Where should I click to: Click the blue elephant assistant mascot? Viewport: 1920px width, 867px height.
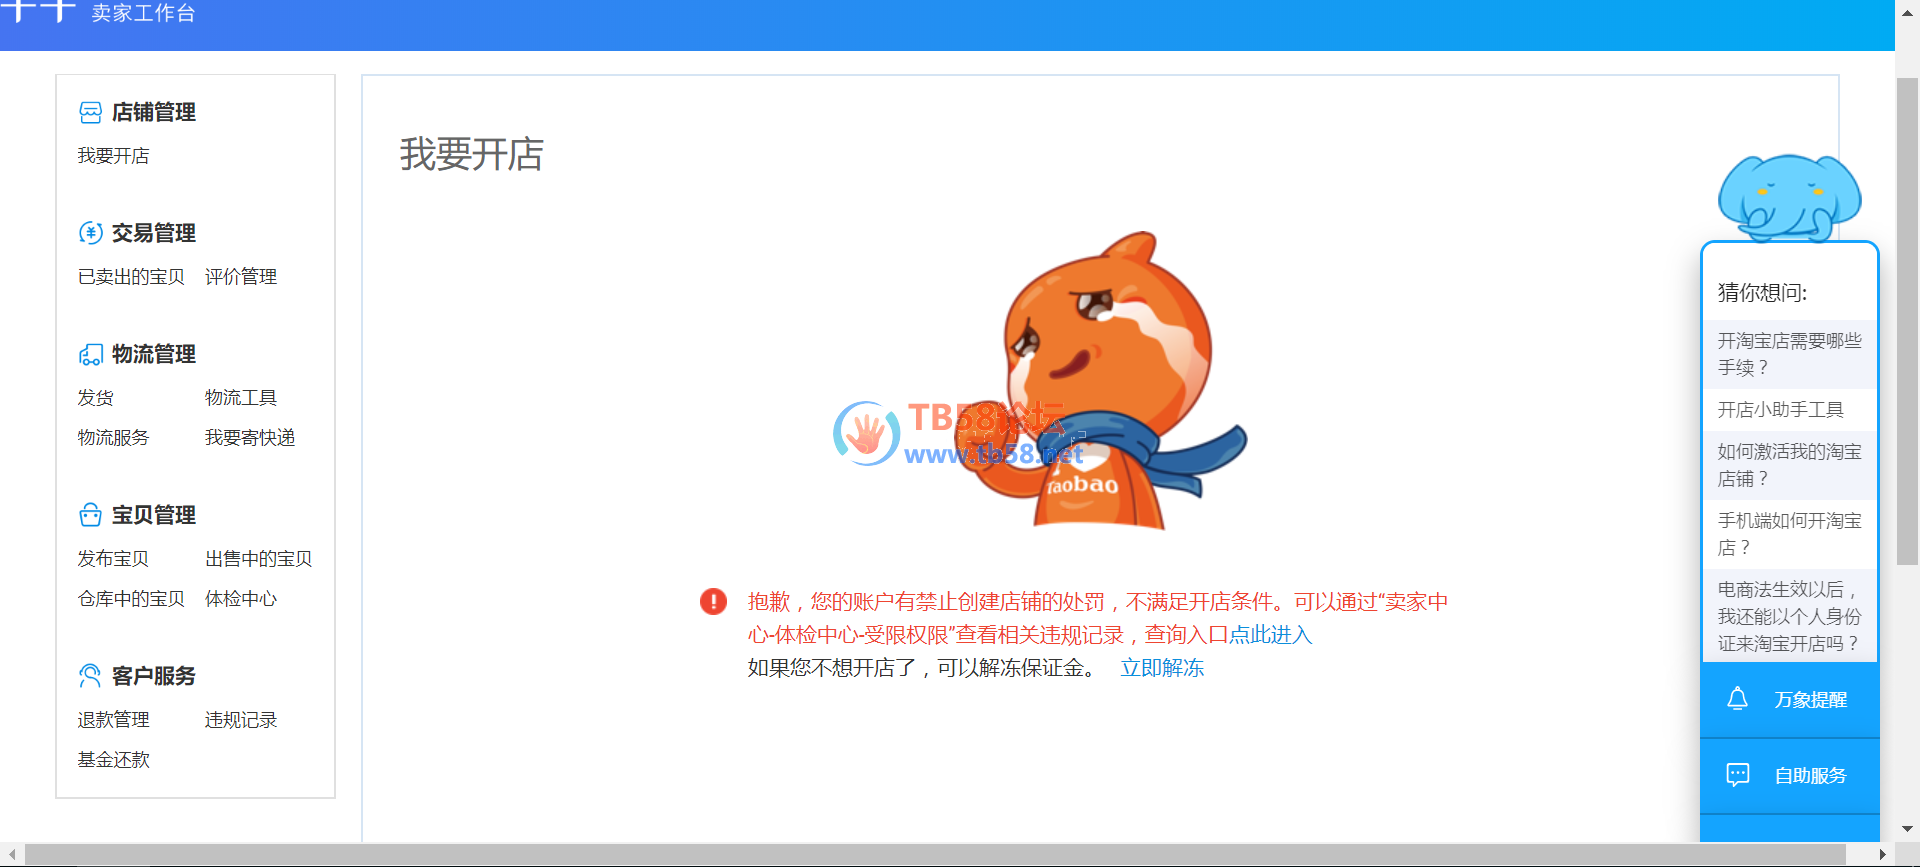(1789, 198)
